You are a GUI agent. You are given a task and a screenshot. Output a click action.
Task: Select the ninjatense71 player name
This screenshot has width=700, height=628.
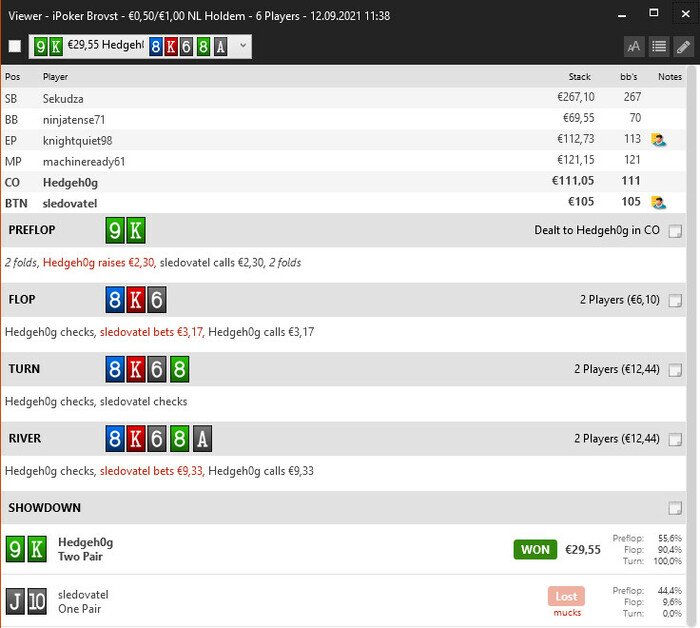click(74, 120)
